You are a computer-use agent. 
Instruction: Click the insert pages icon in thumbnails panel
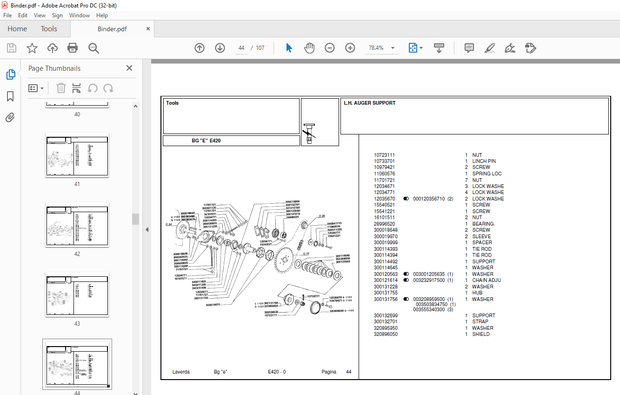(x=76, y=88)
